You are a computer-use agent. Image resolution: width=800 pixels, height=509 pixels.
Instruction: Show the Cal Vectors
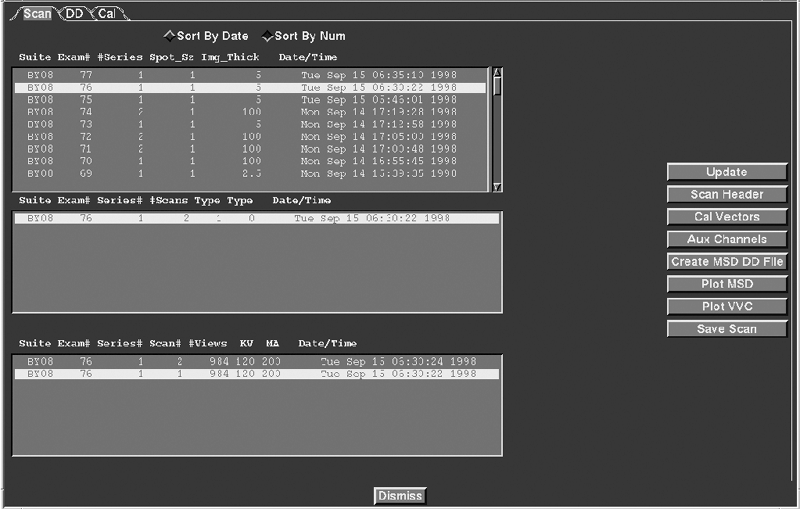[726, 217]
